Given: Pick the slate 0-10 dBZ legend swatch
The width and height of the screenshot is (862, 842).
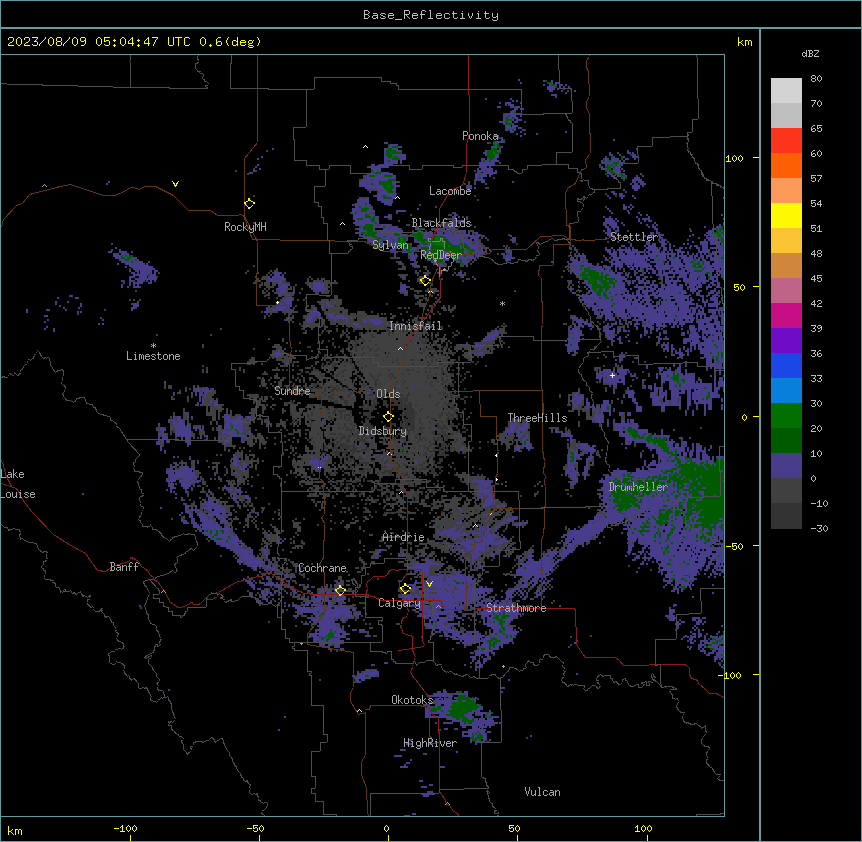Looking at the screenshot, I should click(x=786, y=466).
